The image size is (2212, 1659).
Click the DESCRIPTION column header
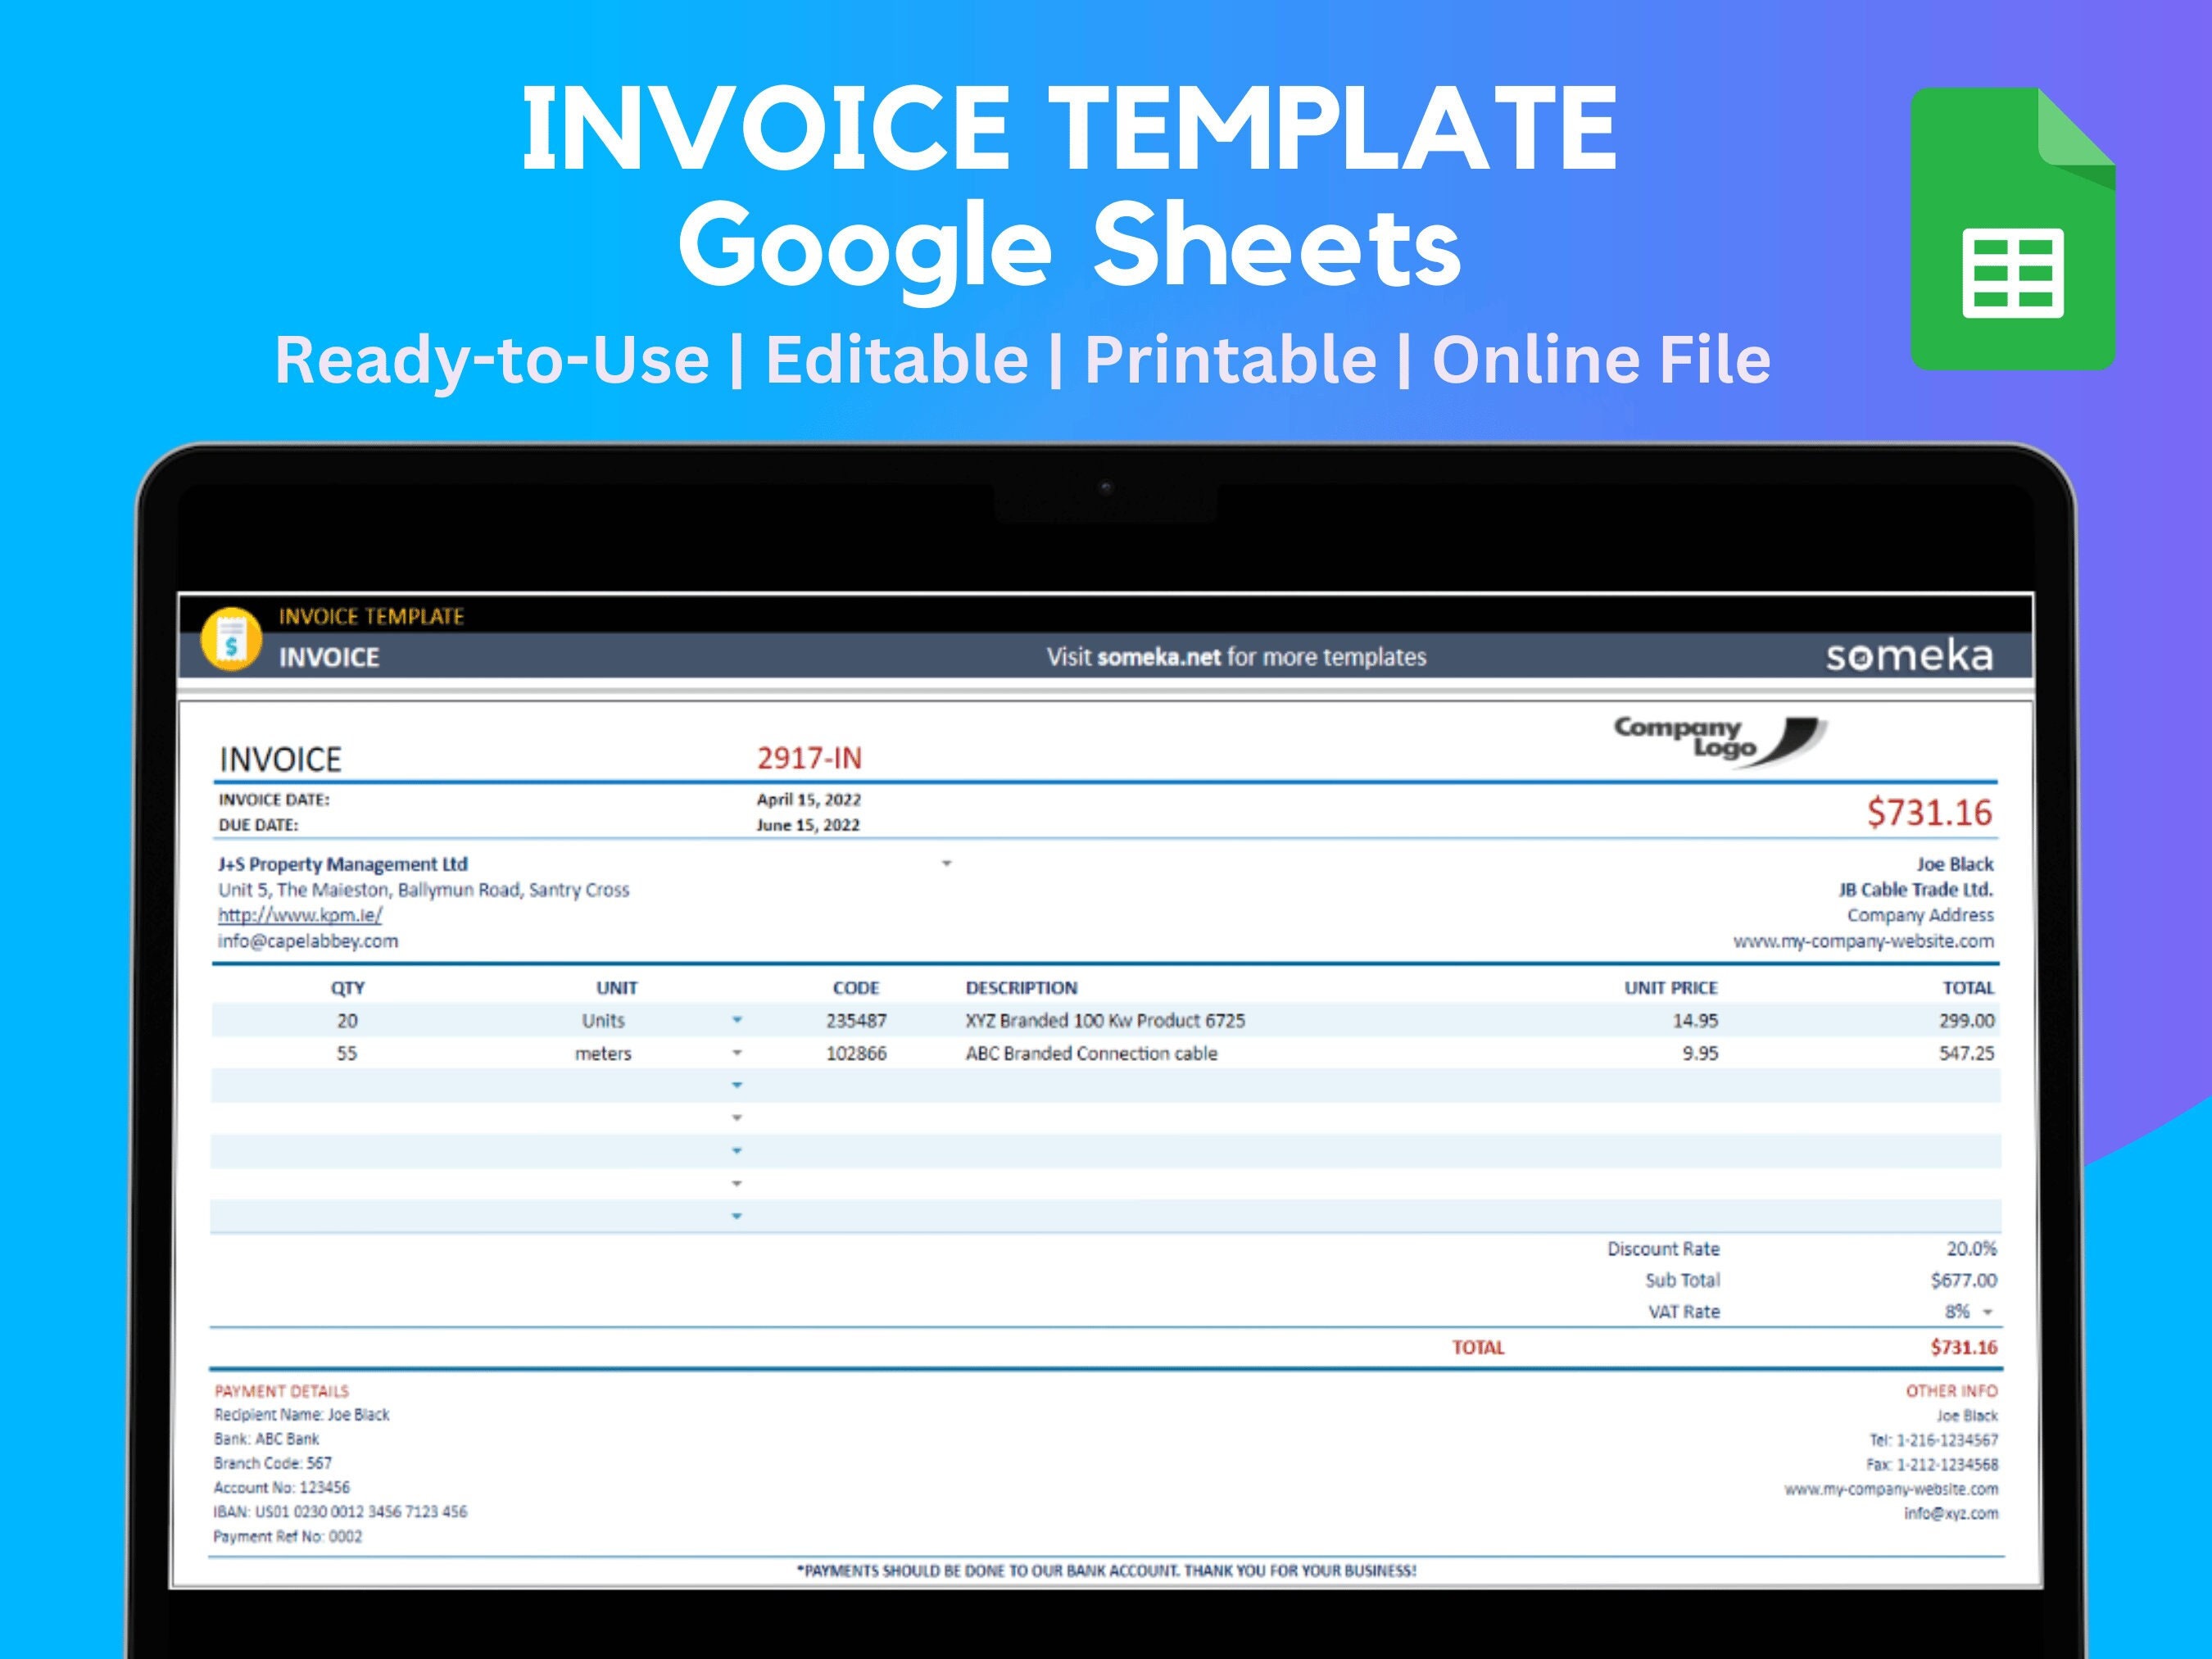click(1021, 988)
